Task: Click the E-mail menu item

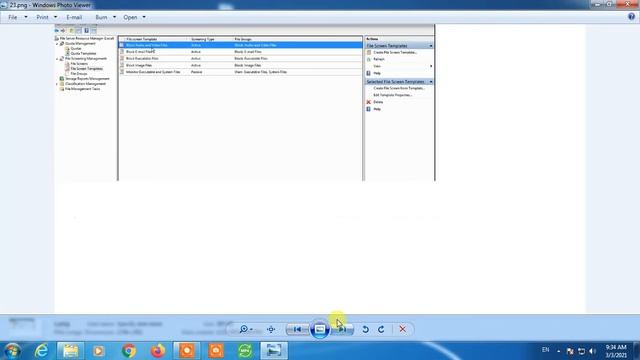Action: point(74,17)
